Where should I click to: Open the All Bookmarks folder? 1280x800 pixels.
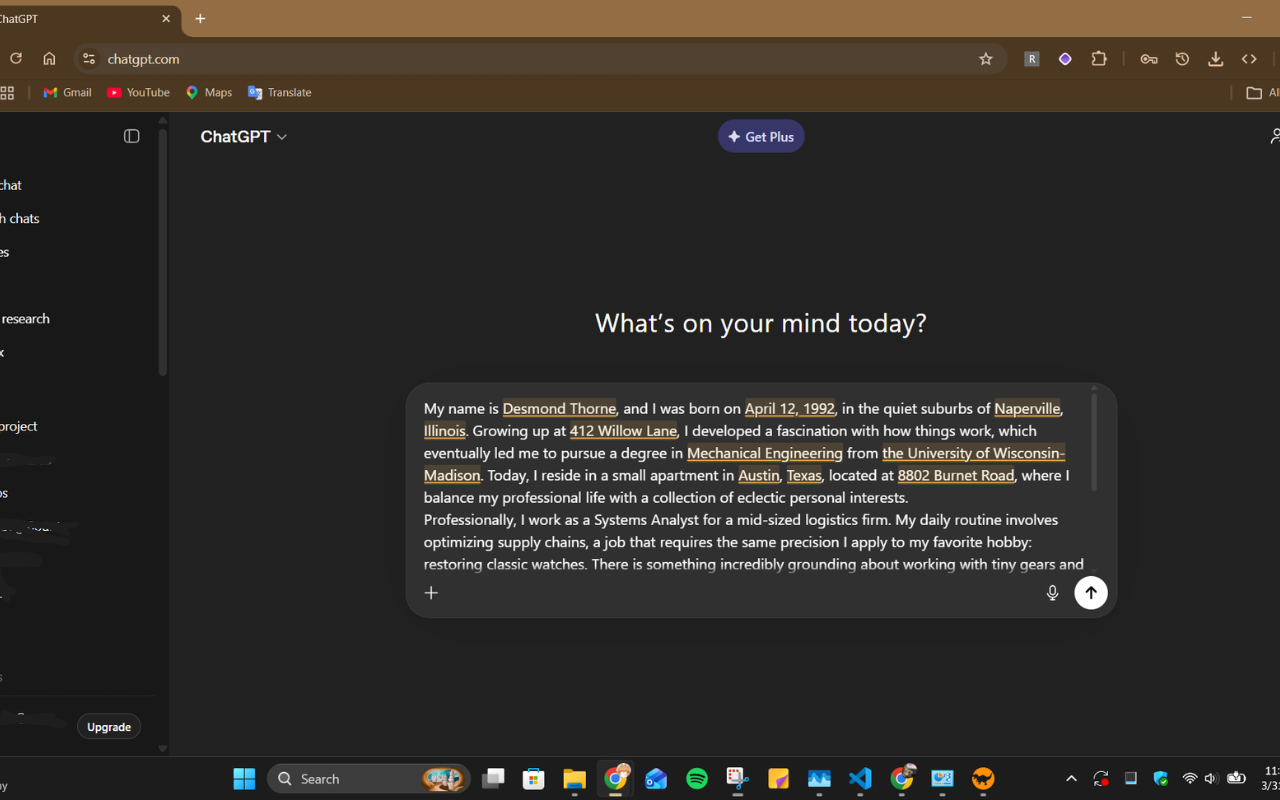point(1262,93)
